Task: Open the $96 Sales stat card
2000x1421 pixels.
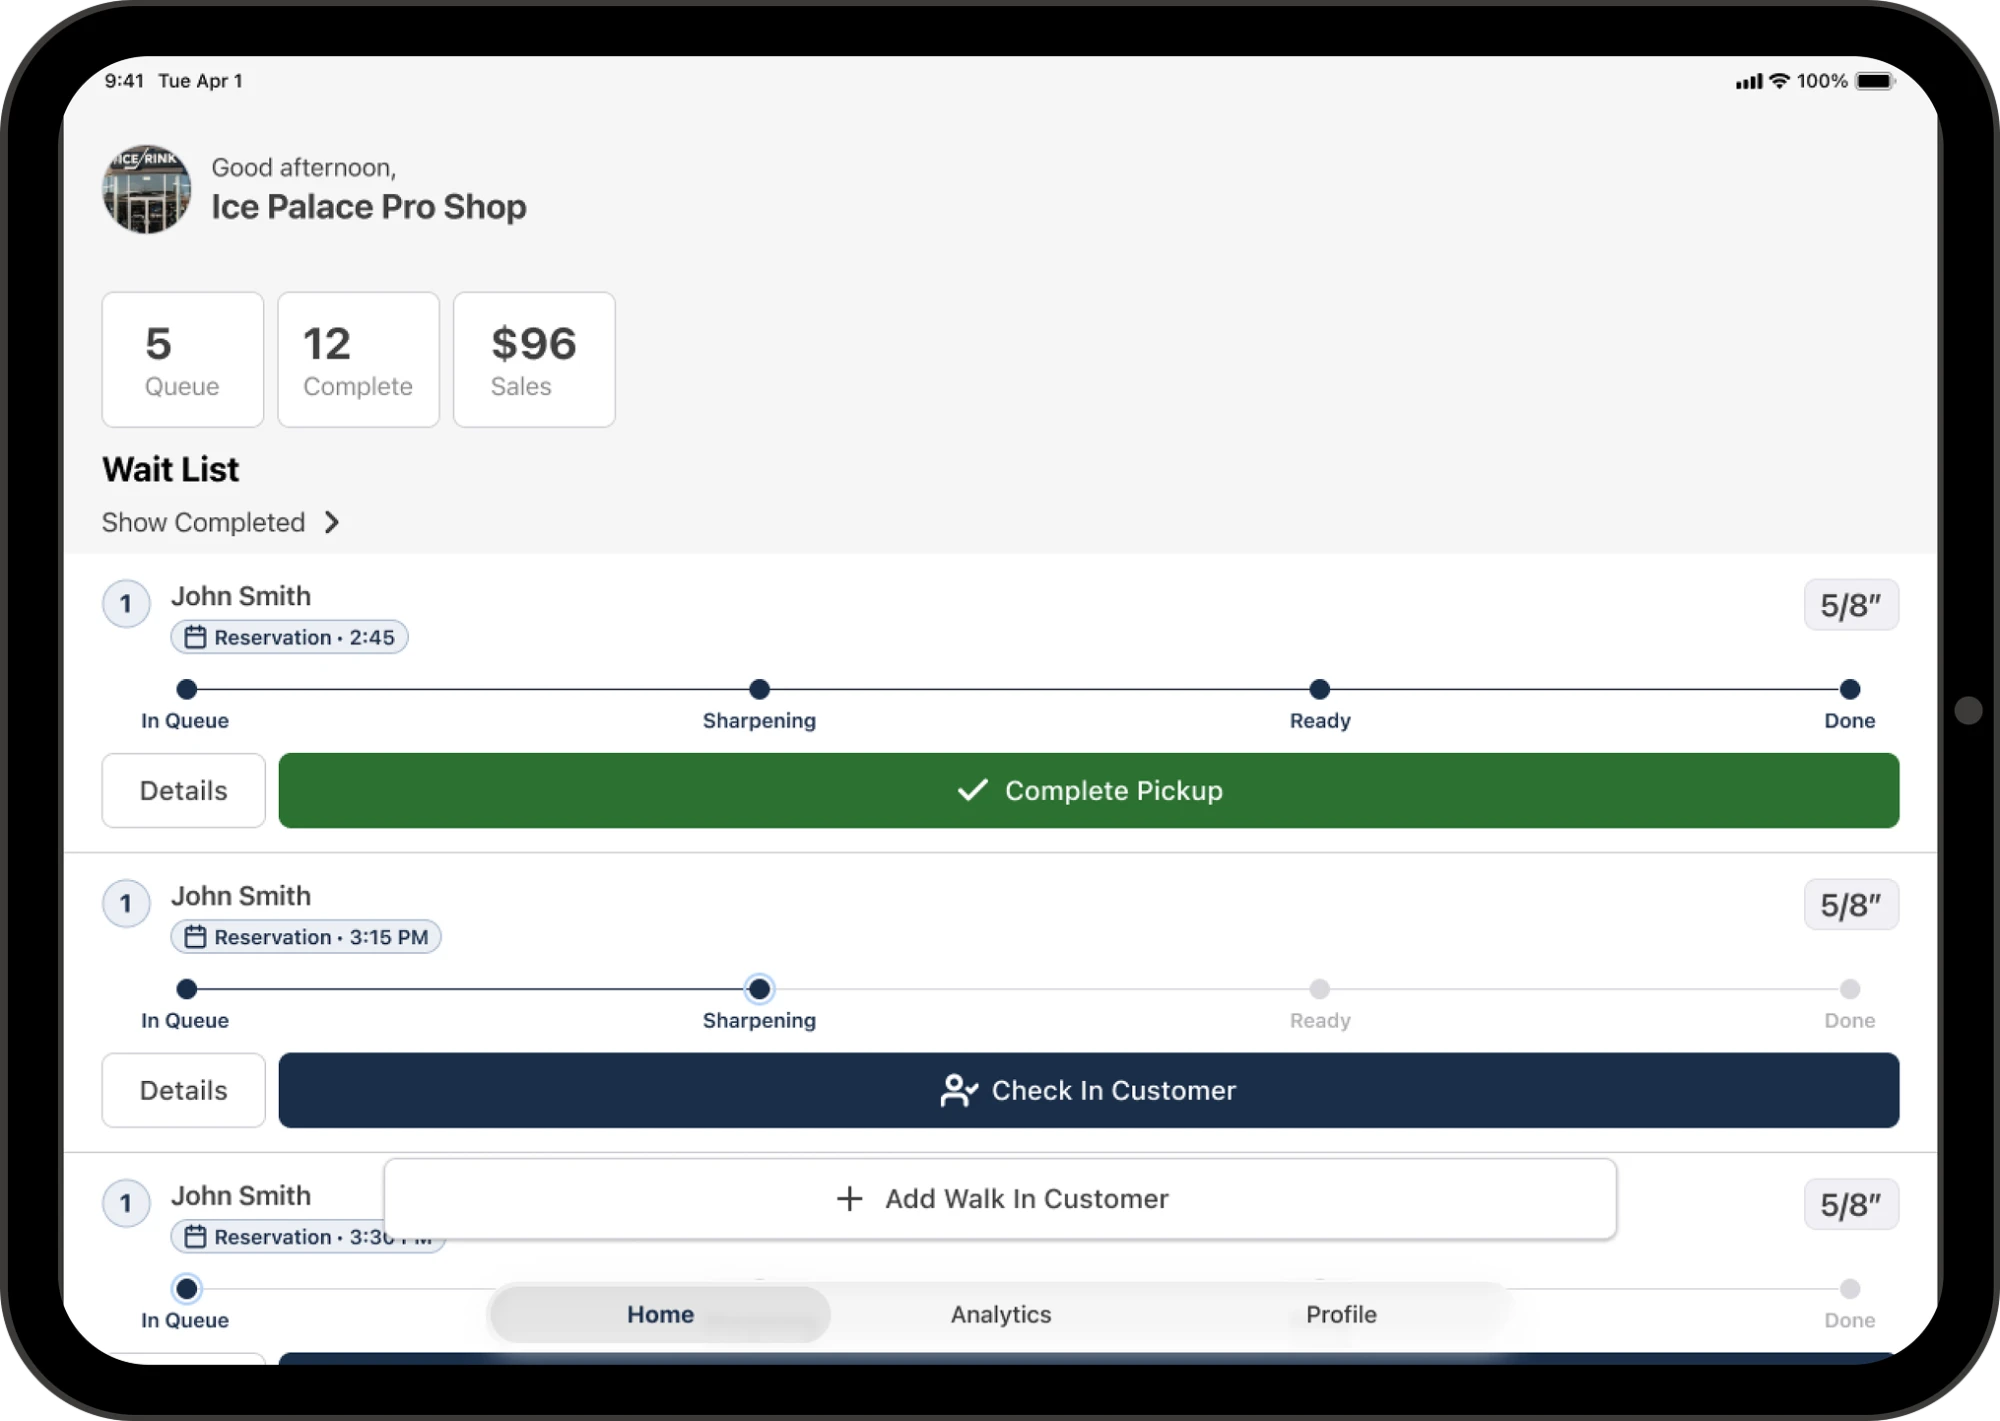Action: pyautogui.click(x=534, y=360)
